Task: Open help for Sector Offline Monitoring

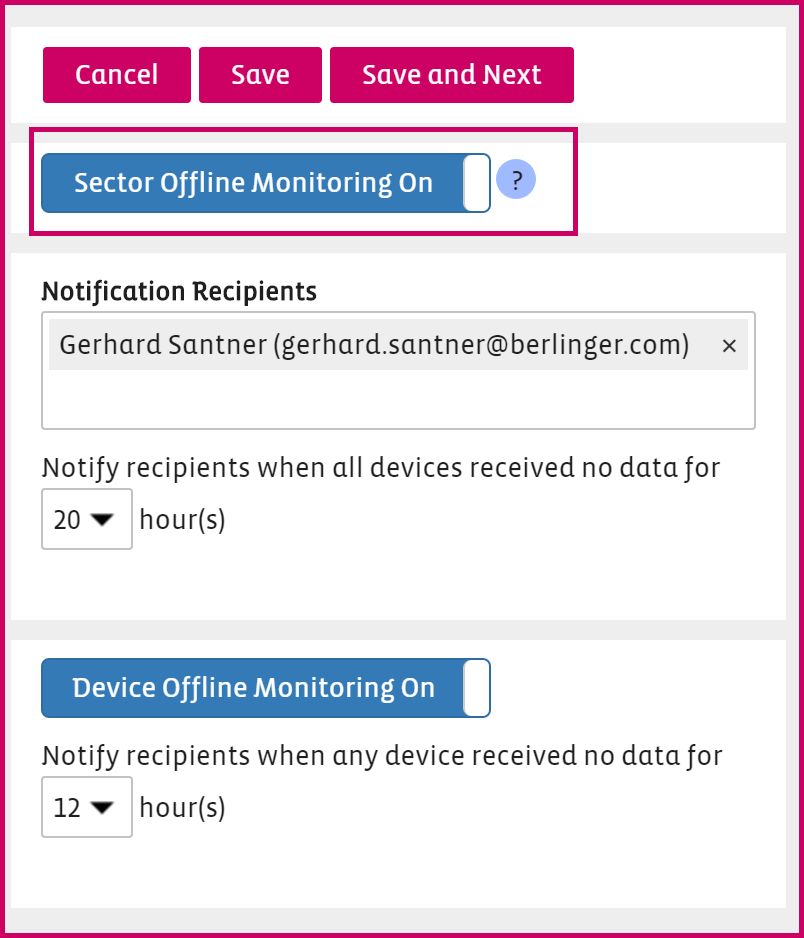Action: tap(516, 179)
